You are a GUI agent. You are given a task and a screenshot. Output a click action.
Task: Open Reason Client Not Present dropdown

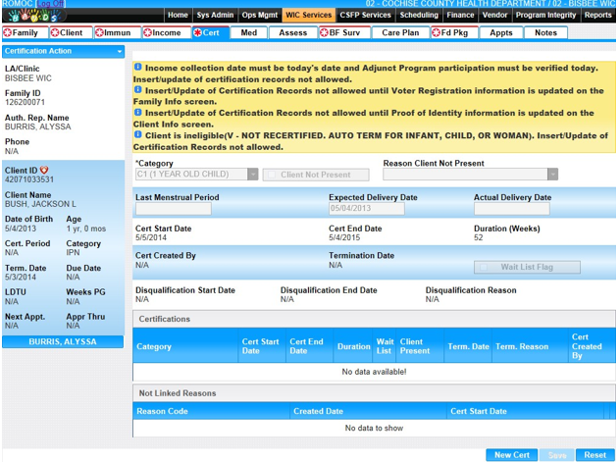(552, 174)
